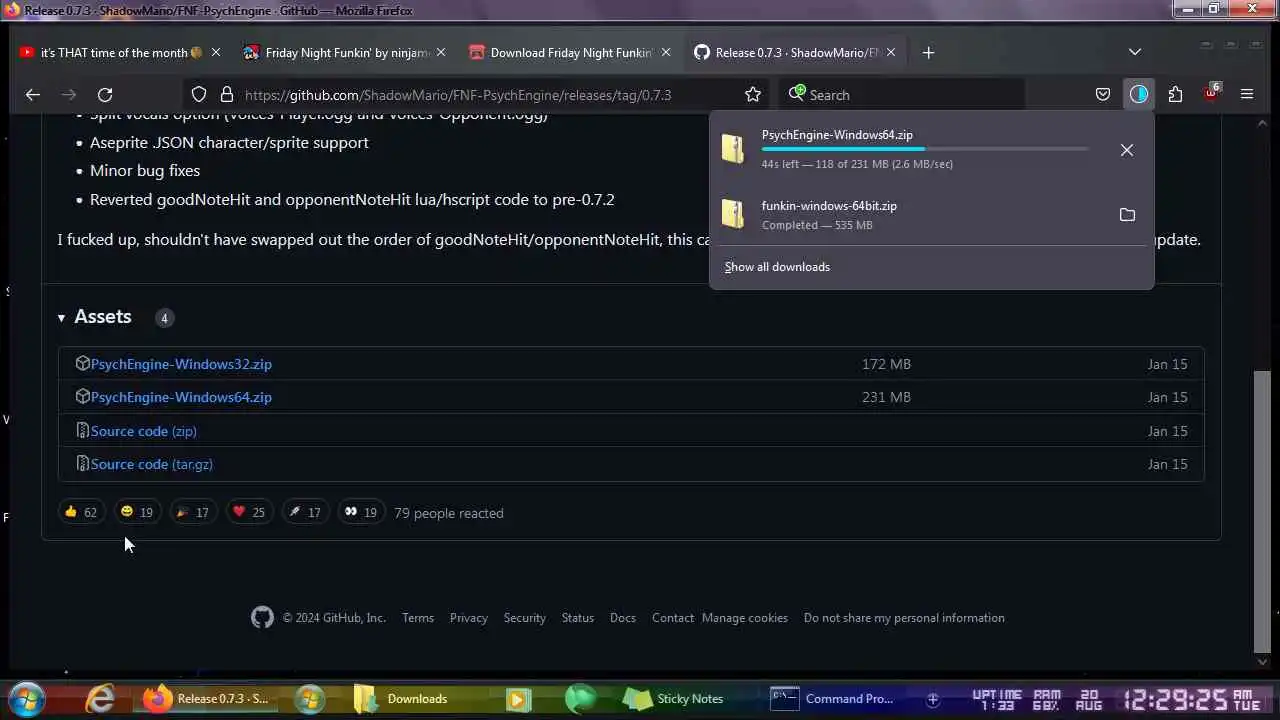Open the Windows Start orb

click(x=27, y=698)
